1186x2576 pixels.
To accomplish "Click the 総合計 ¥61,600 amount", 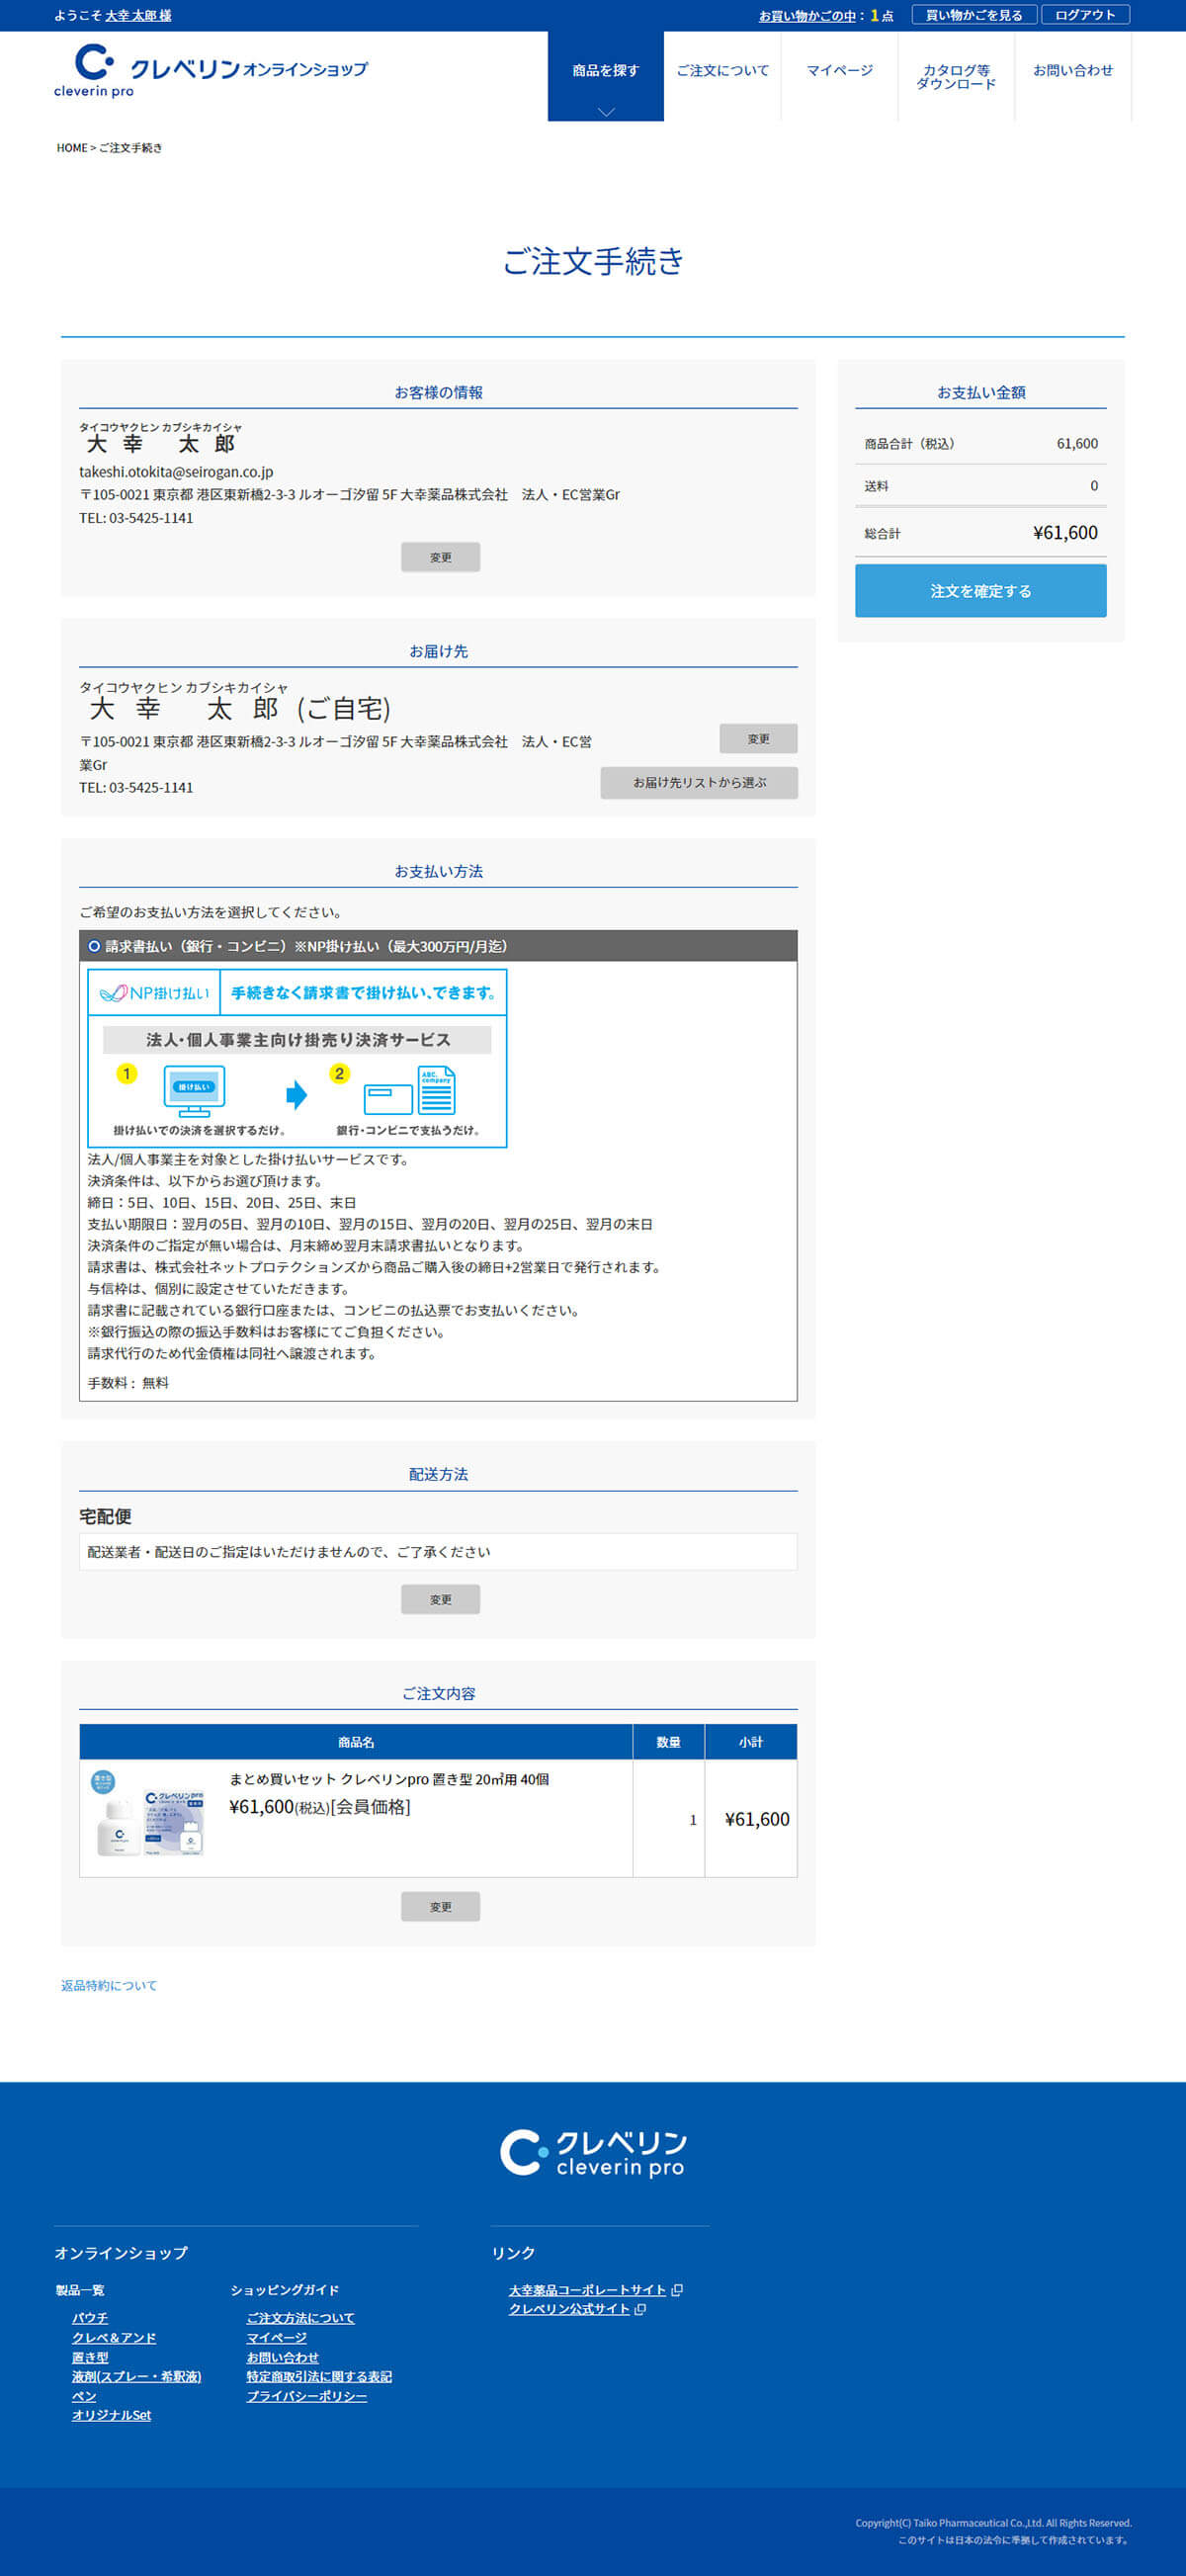I will [1065, 533].
